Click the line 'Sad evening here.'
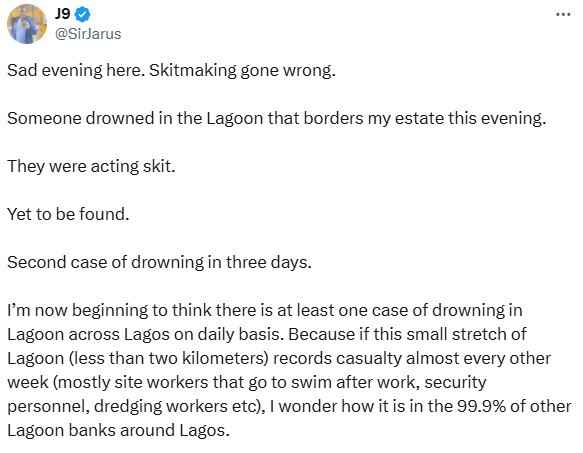Screen dimensions: 583x453 76,70
